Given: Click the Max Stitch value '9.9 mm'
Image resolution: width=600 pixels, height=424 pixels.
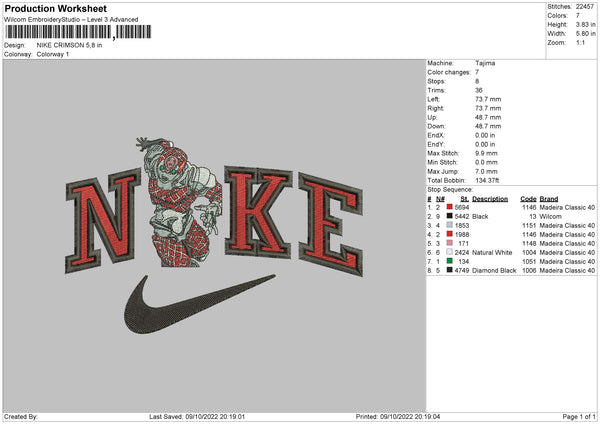Looking at the screenshot, I should (x=486, y=153).
